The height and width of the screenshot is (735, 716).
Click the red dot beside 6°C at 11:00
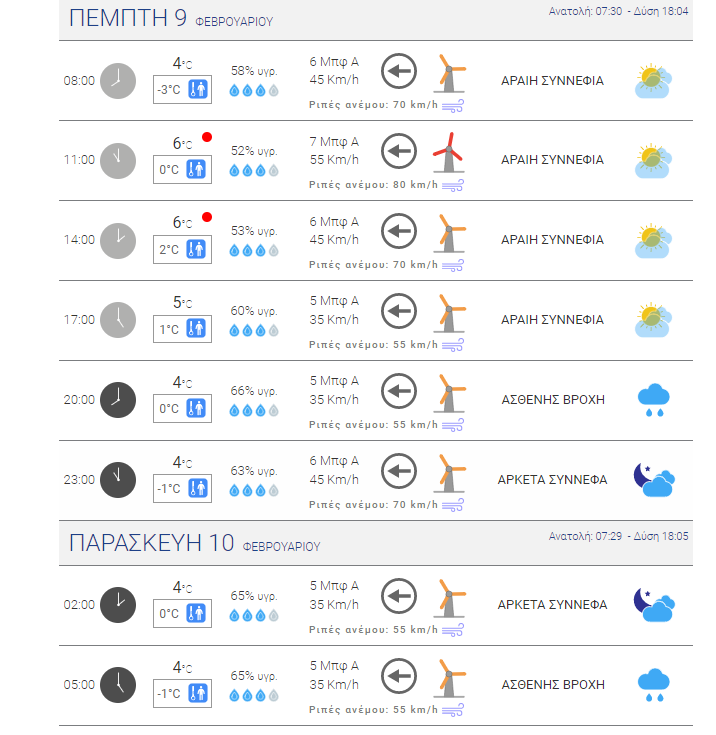click(x=207, y=137)
